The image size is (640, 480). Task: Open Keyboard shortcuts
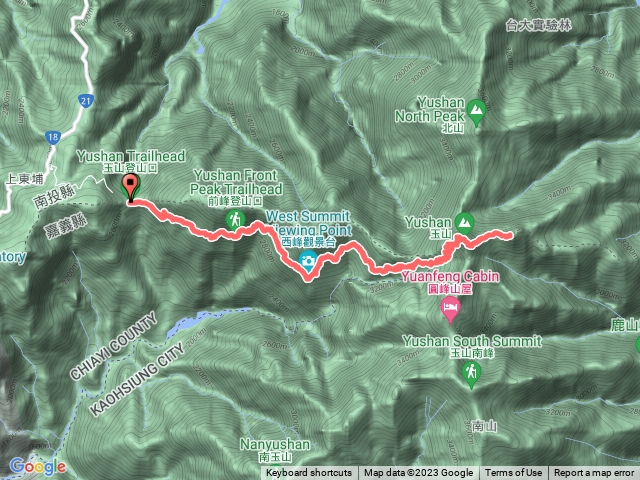pyautogui.click(x=309, y=473)
